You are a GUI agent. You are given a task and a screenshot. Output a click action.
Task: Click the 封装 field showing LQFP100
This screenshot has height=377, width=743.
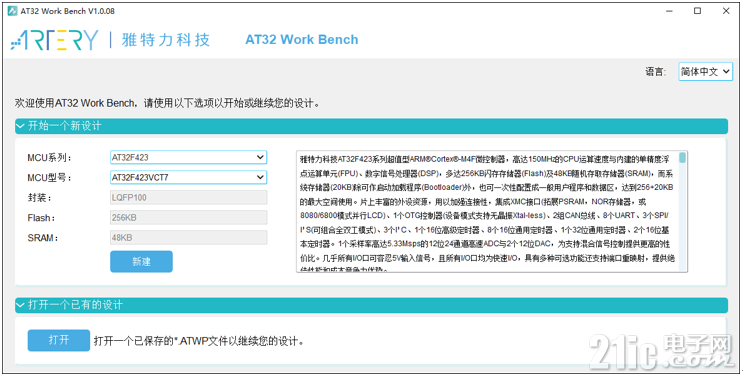point(189,197)
